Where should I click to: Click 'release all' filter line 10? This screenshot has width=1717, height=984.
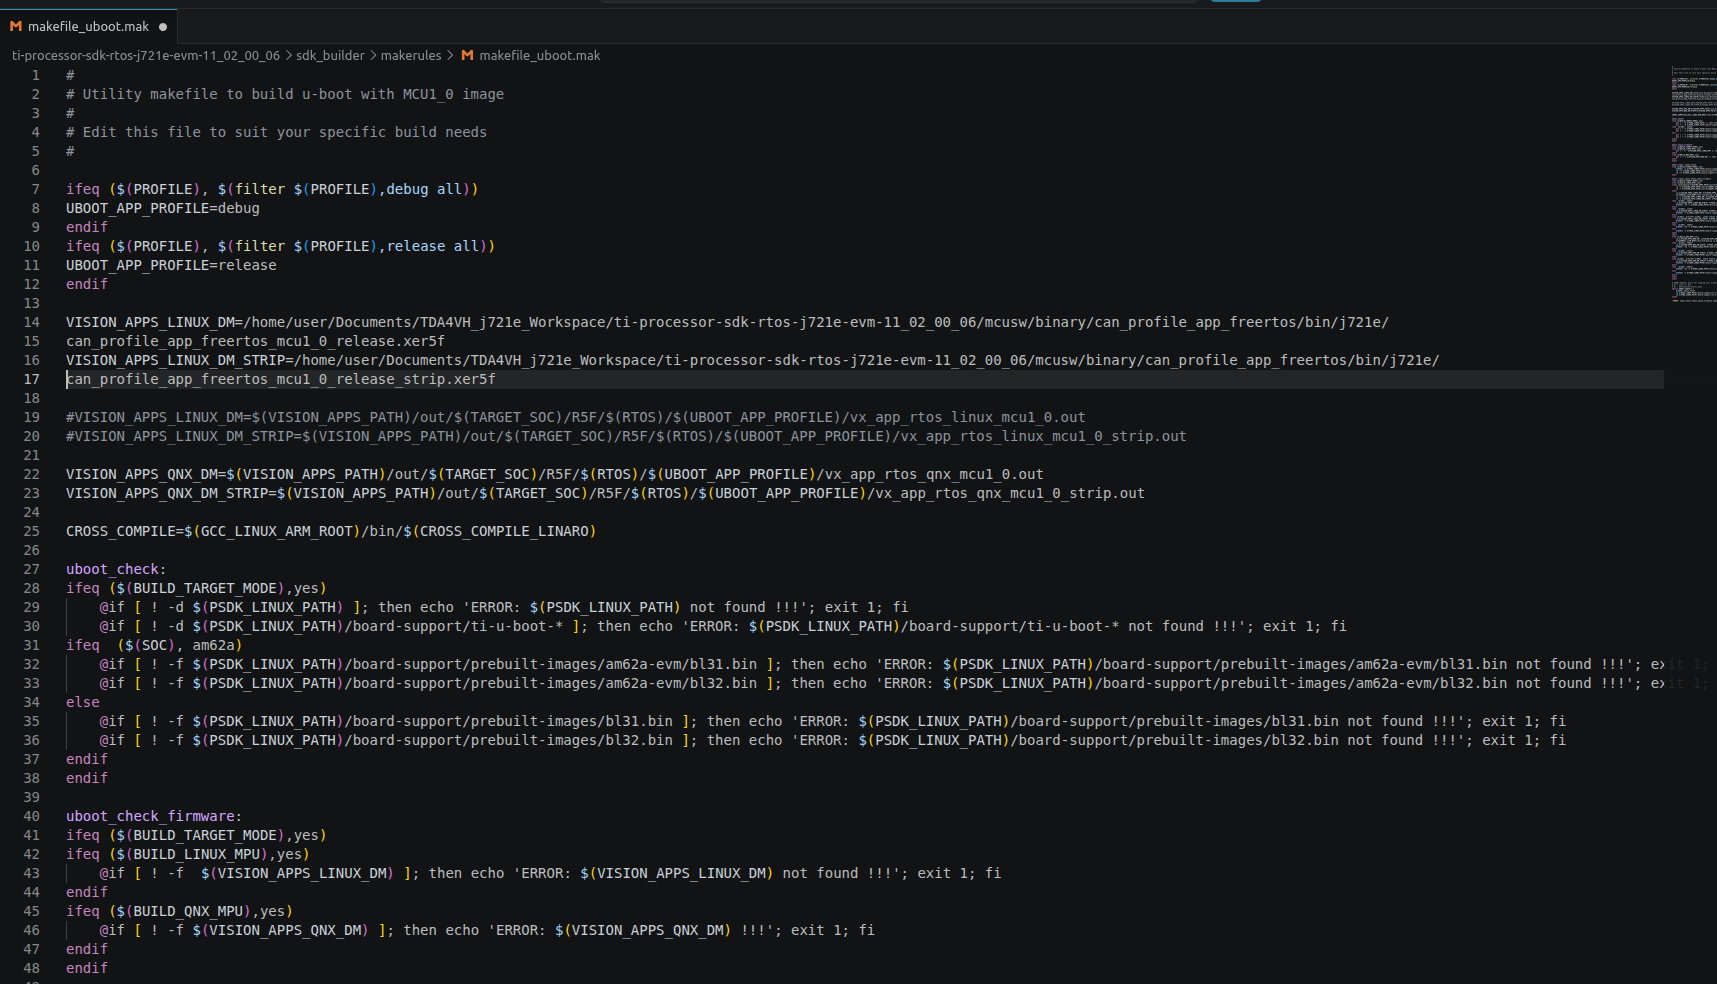coord(281,247)
